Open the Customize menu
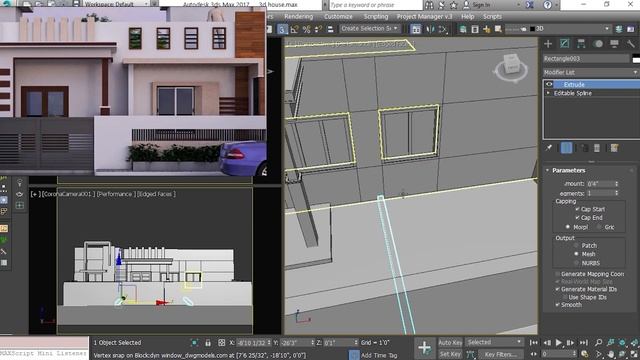Screen dimensions: 640x360 click(x=338, y=17)
